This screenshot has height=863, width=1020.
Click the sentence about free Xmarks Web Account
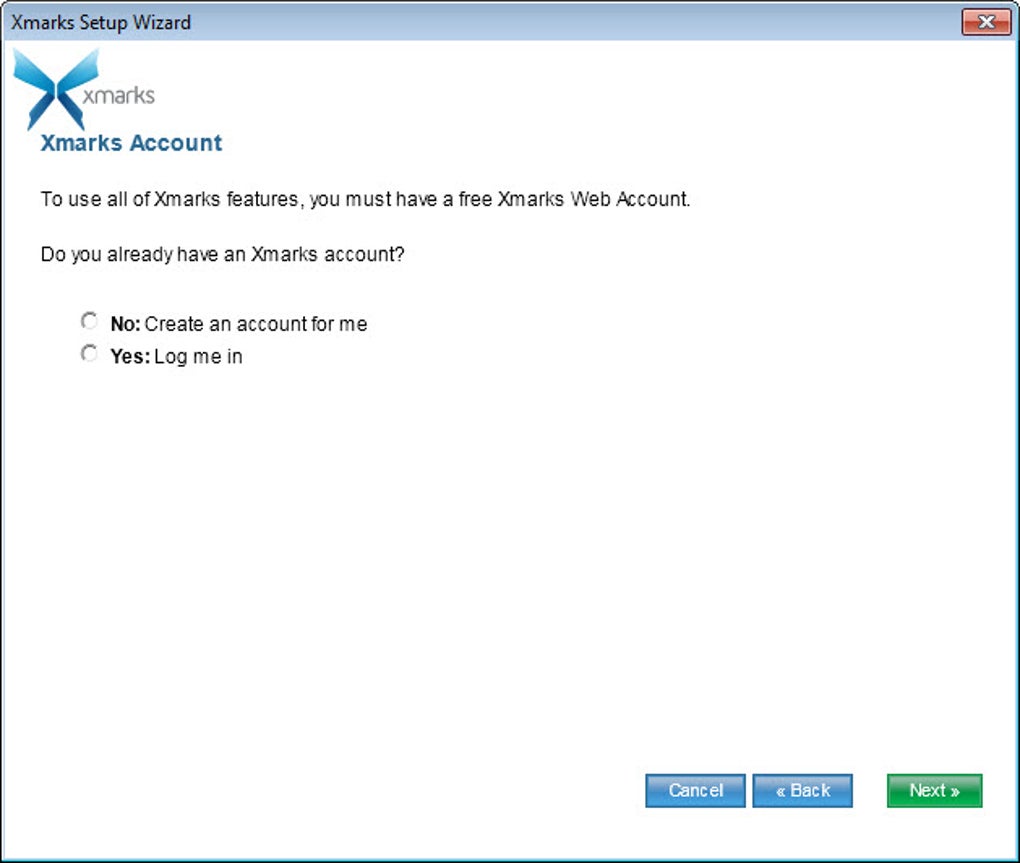point(366,199)
